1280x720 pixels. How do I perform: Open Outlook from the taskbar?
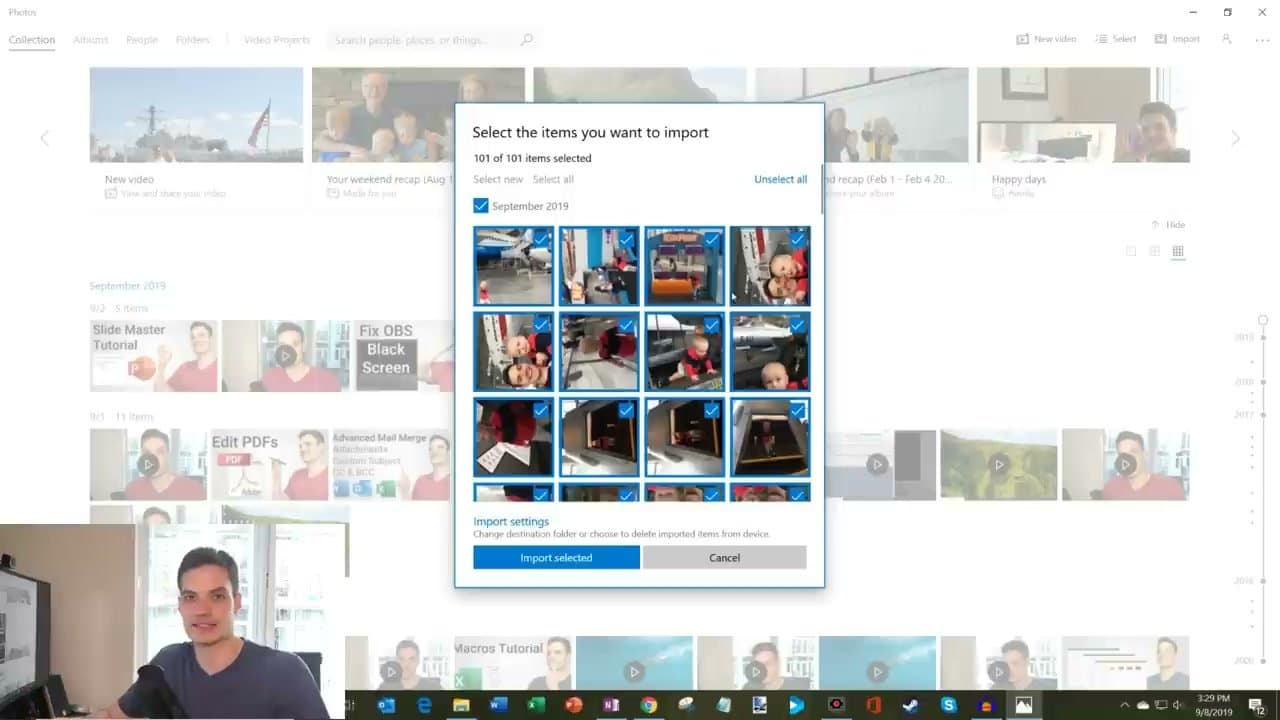pos(387,705)
